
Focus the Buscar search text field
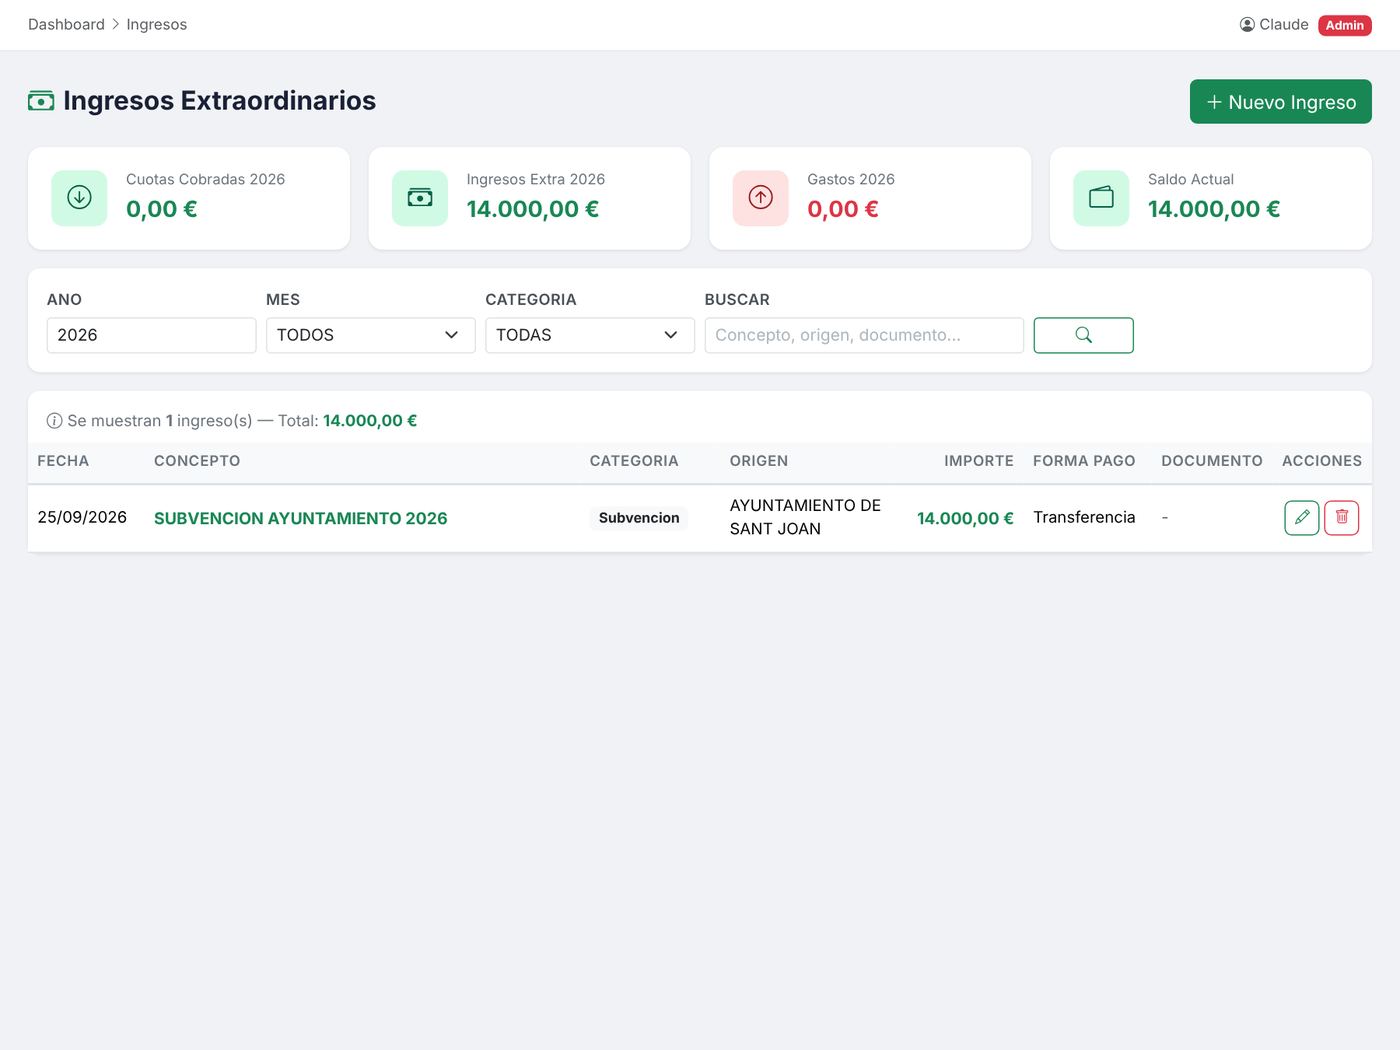click(x=864, y=335)
